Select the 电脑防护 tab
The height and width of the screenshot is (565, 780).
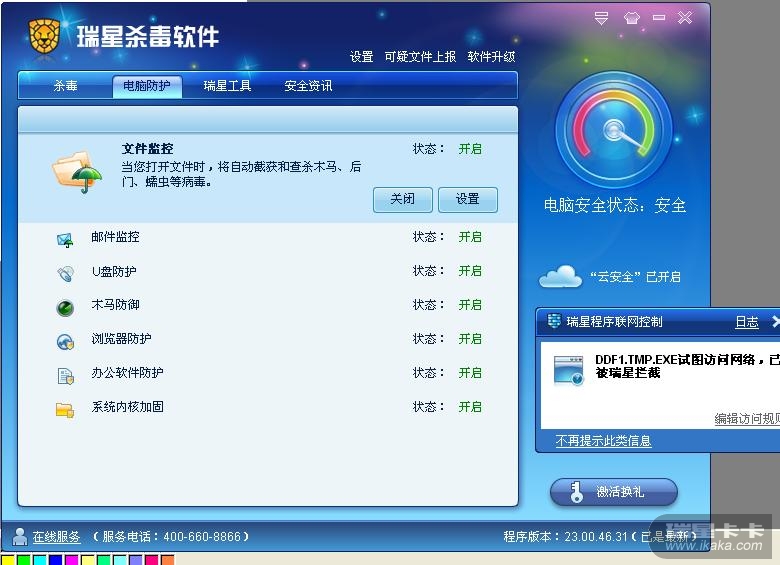click(x=147, y=86)
